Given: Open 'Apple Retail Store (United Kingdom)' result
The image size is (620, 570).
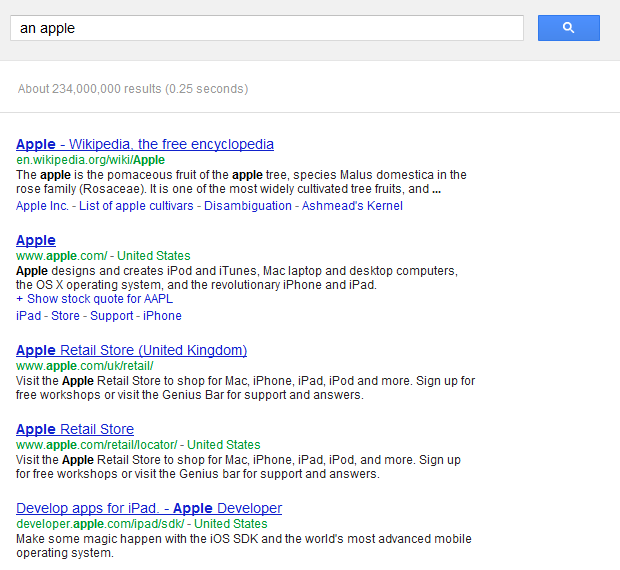Looking at the screenshot, I should (131, 350).
